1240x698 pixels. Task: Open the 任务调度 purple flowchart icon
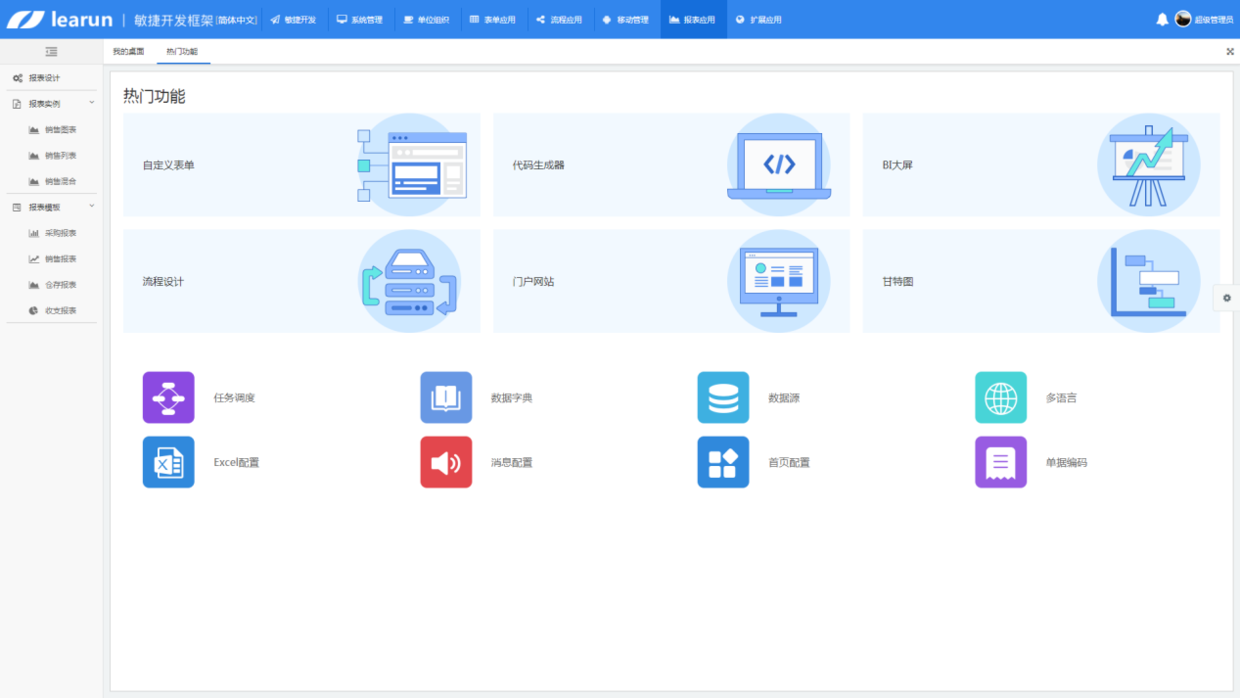tap(168, 398)
